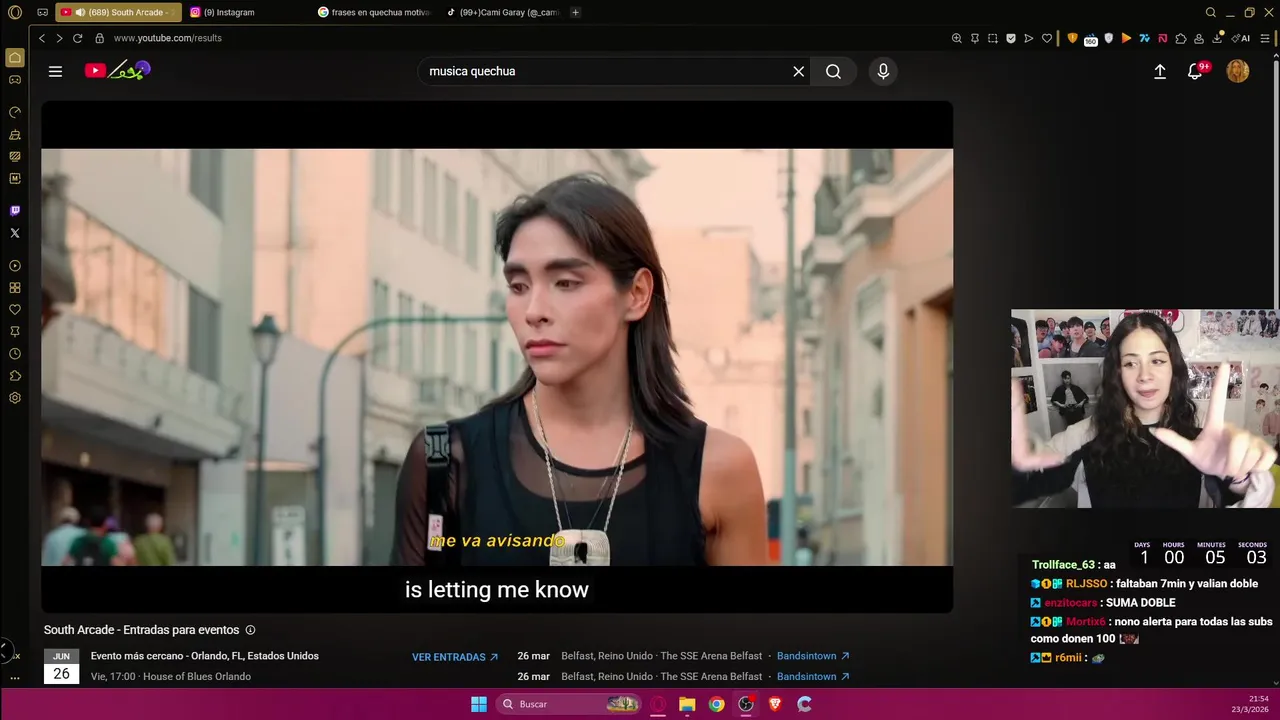This screenshot has height=720, width=1280.
Task: Click the South Arcade video player
Action: 497,357
